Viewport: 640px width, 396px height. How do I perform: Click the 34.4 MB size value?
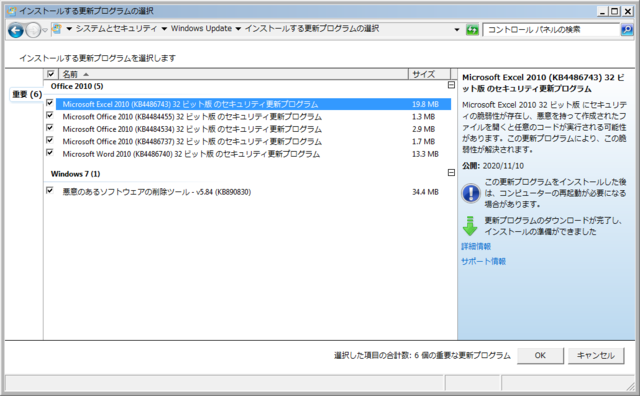tap(425, 192)
